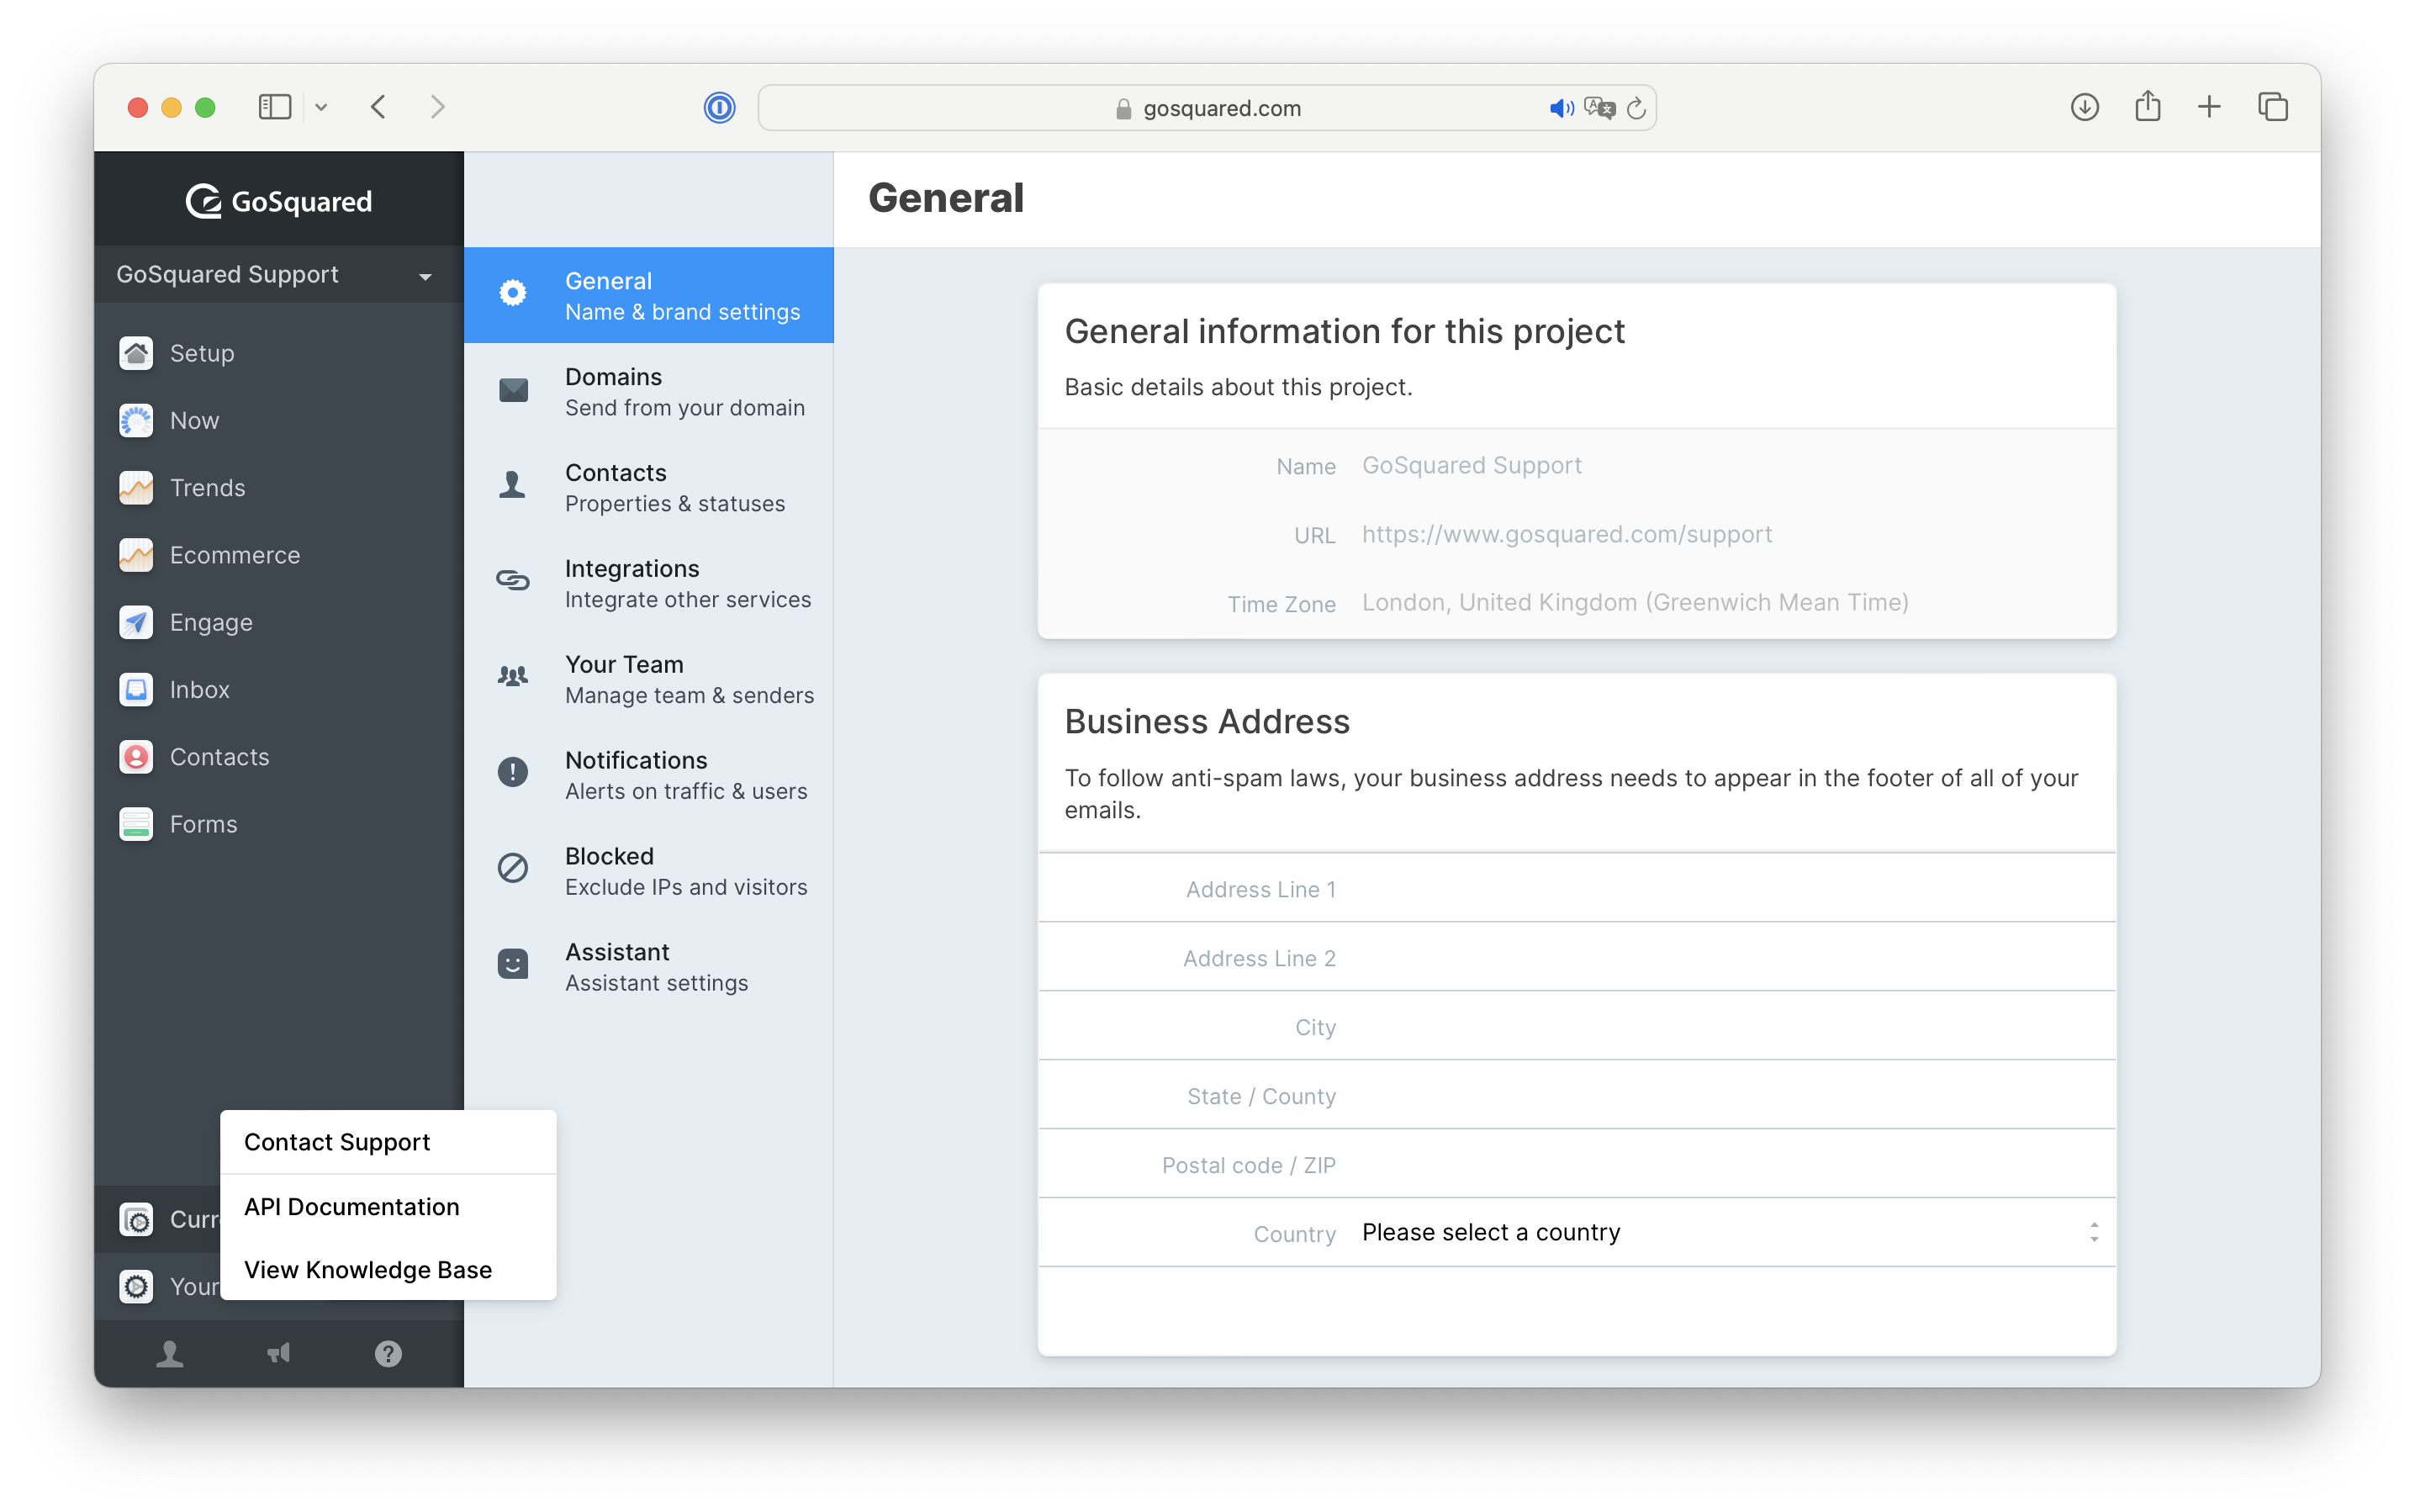Click the Your Team people icon
This screenshot has height=1512, width=2415.
[513, 676]
